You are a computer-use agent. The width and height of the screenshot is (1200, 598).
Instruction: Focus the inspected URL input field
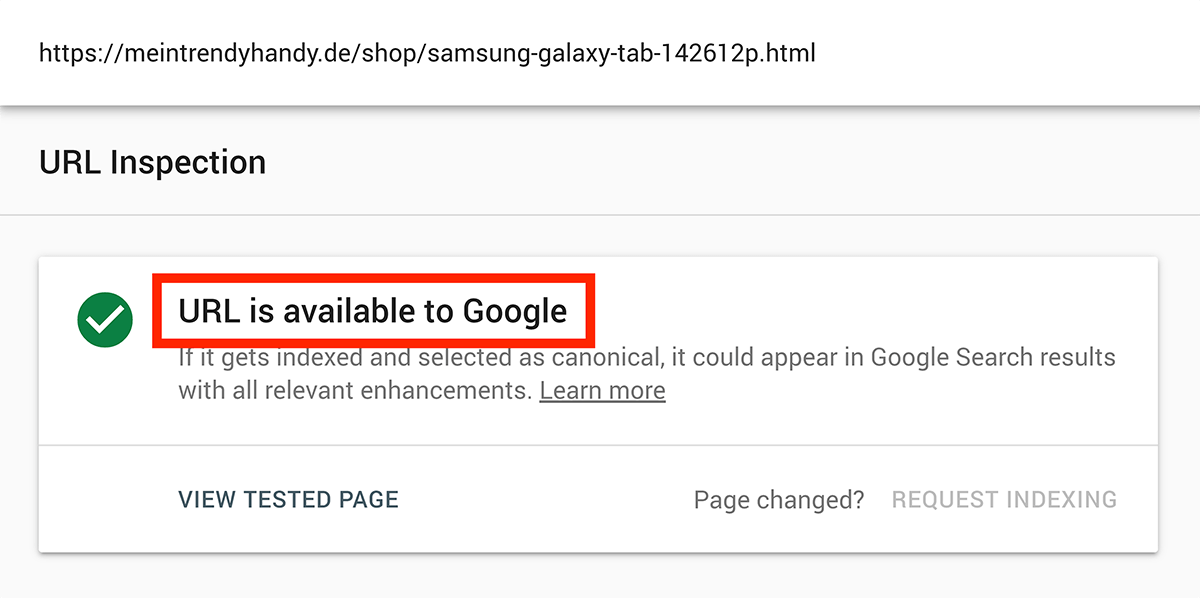[600, 52]
